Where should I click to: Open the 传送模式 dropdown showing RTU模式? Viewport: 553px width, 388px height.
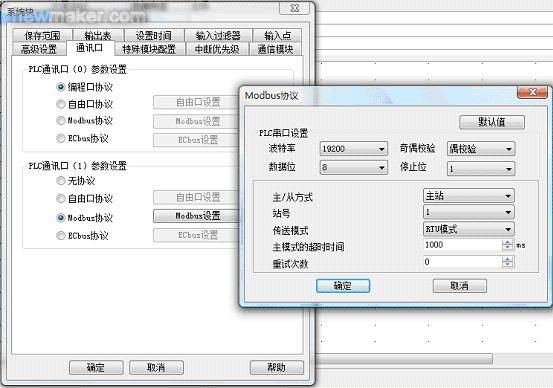469,229
